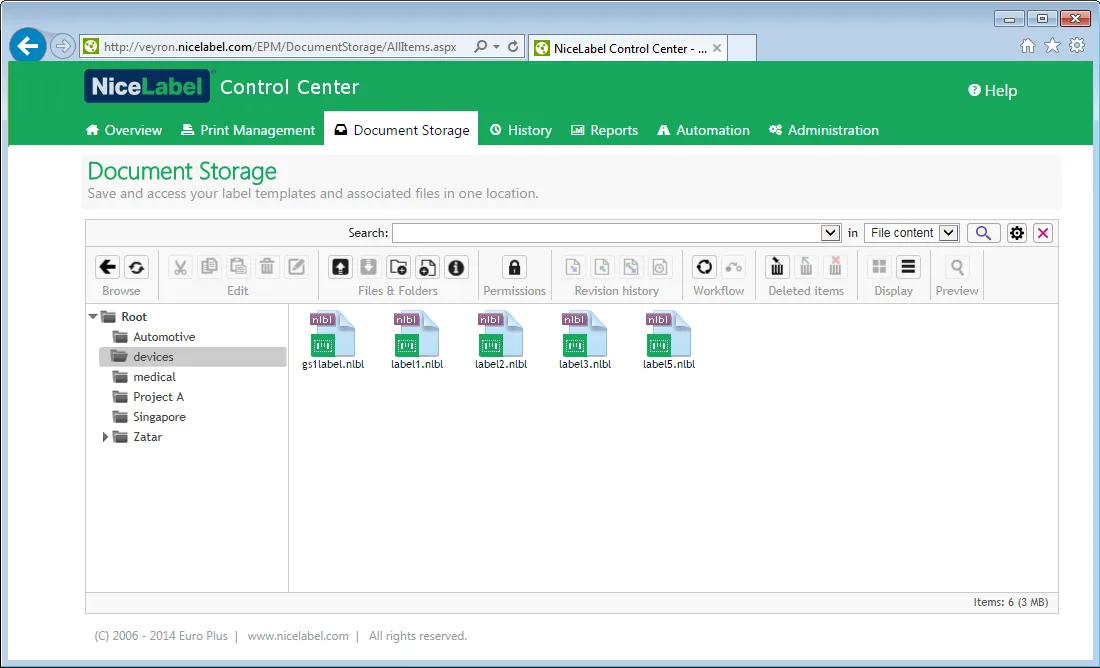The image size is (1100, 668).
Task: Click the Cut scissors icon
Action: pyautogui.click(x=180, y=267)
